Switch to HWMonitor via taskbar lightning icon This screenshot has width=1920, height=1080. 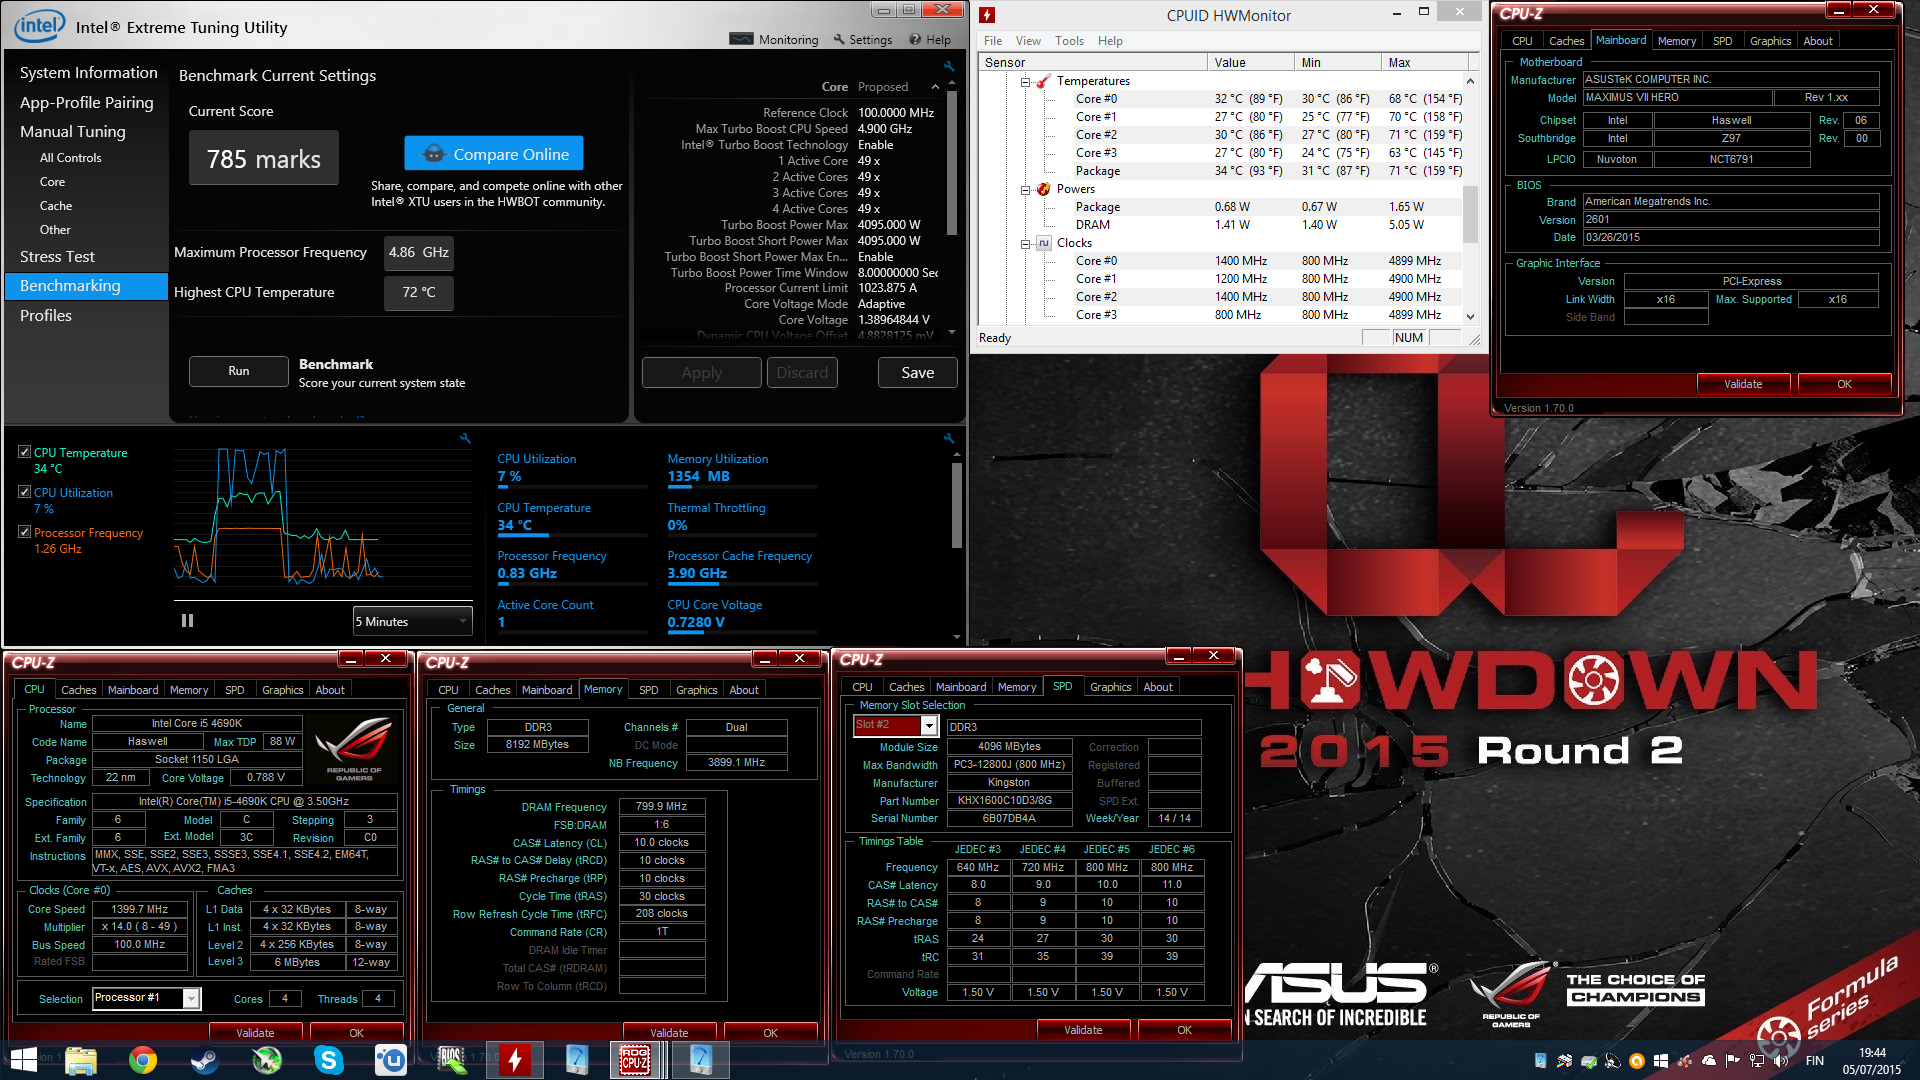(515, 1060)
